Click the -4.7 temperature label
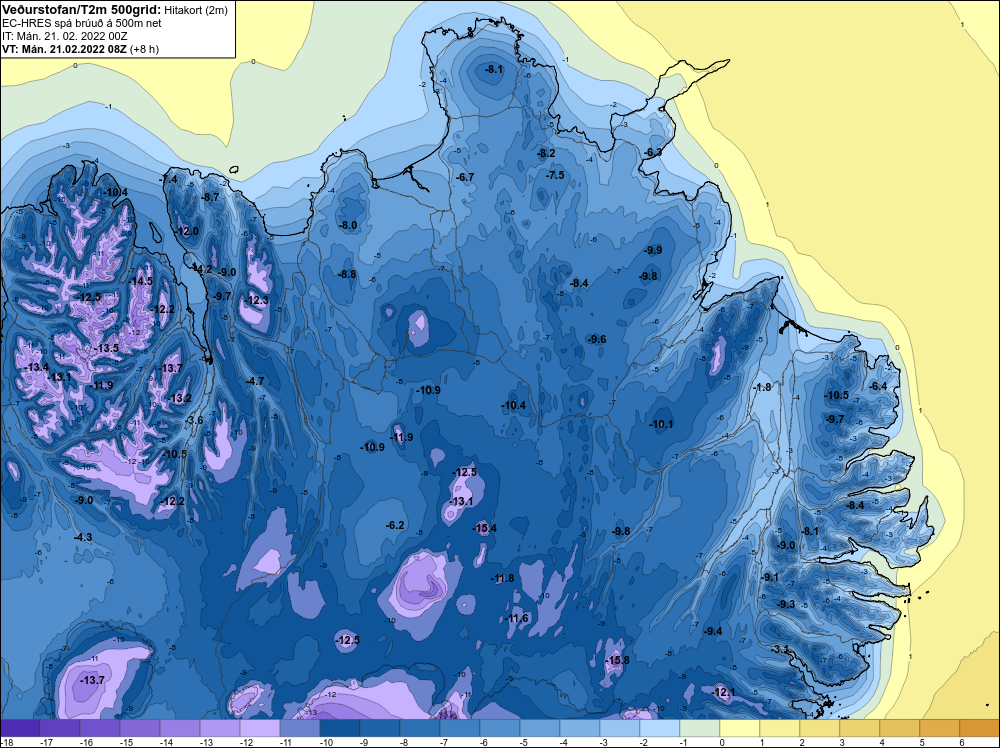1000x748 pixels. (254, 381)
